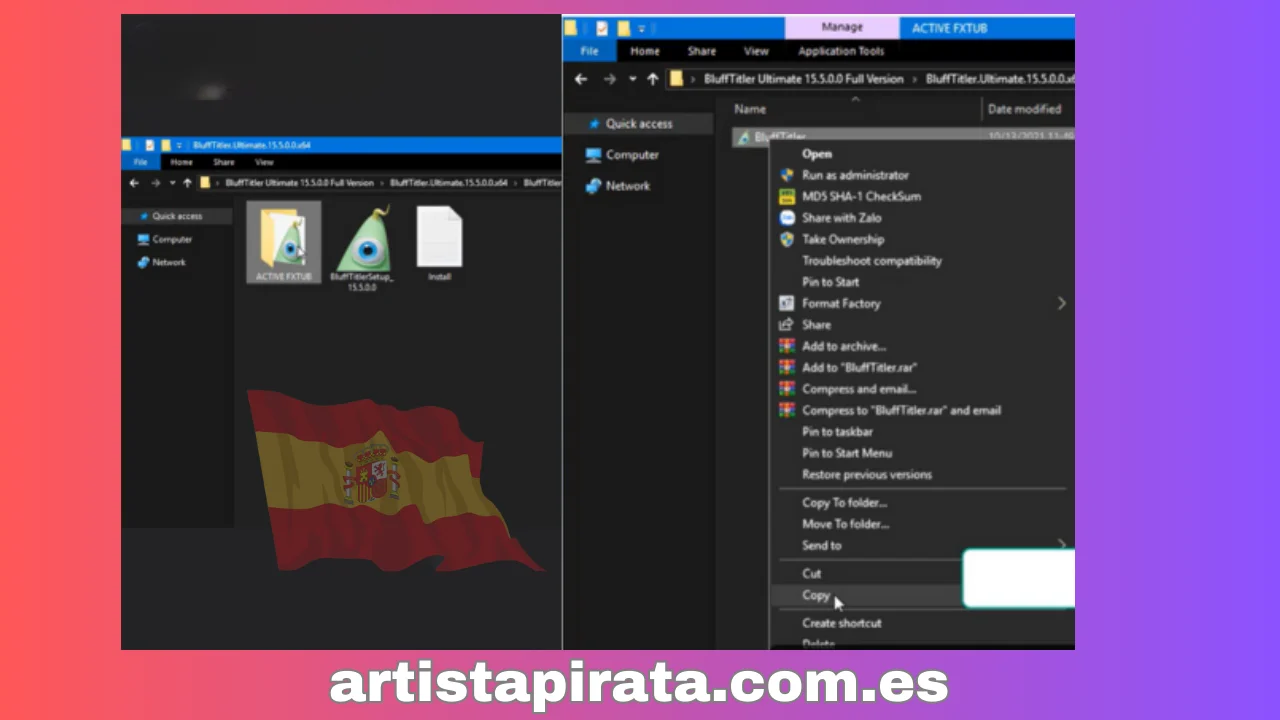
Task: Click "BluffTitler Ultimate 15.5.0.0 Full Version" breadcrumb in ACTIVE FXTUB window
Action: [803, 79]
